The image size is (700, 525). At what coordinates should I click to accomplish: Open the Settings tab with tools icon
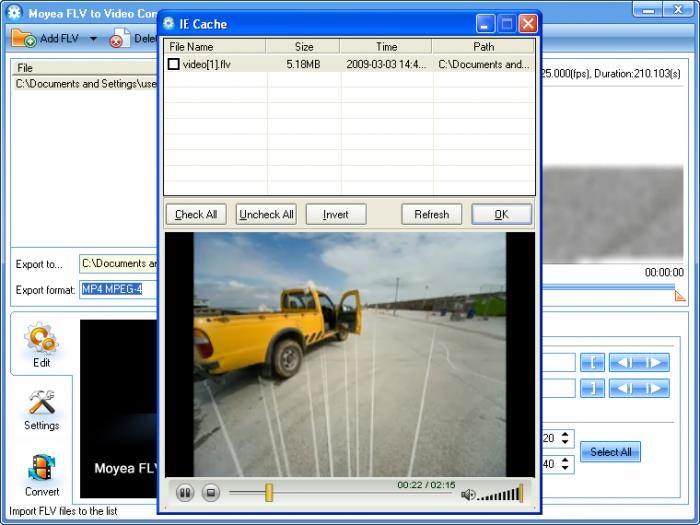coord(42,410)
